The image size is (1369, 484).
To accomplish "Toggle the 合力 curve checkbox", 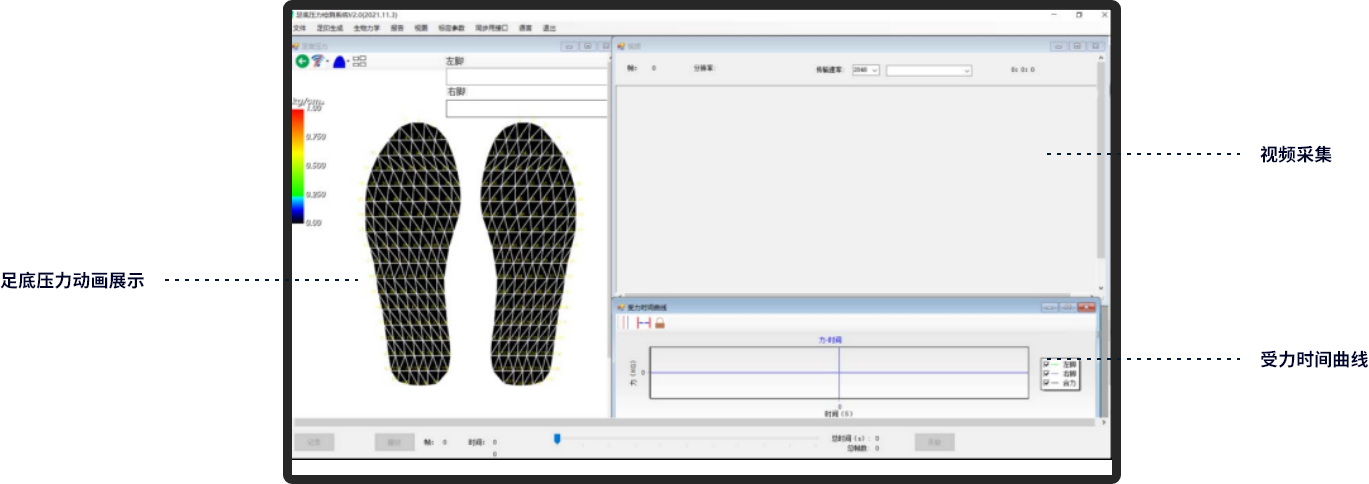I will click(x=1046, y=383).
